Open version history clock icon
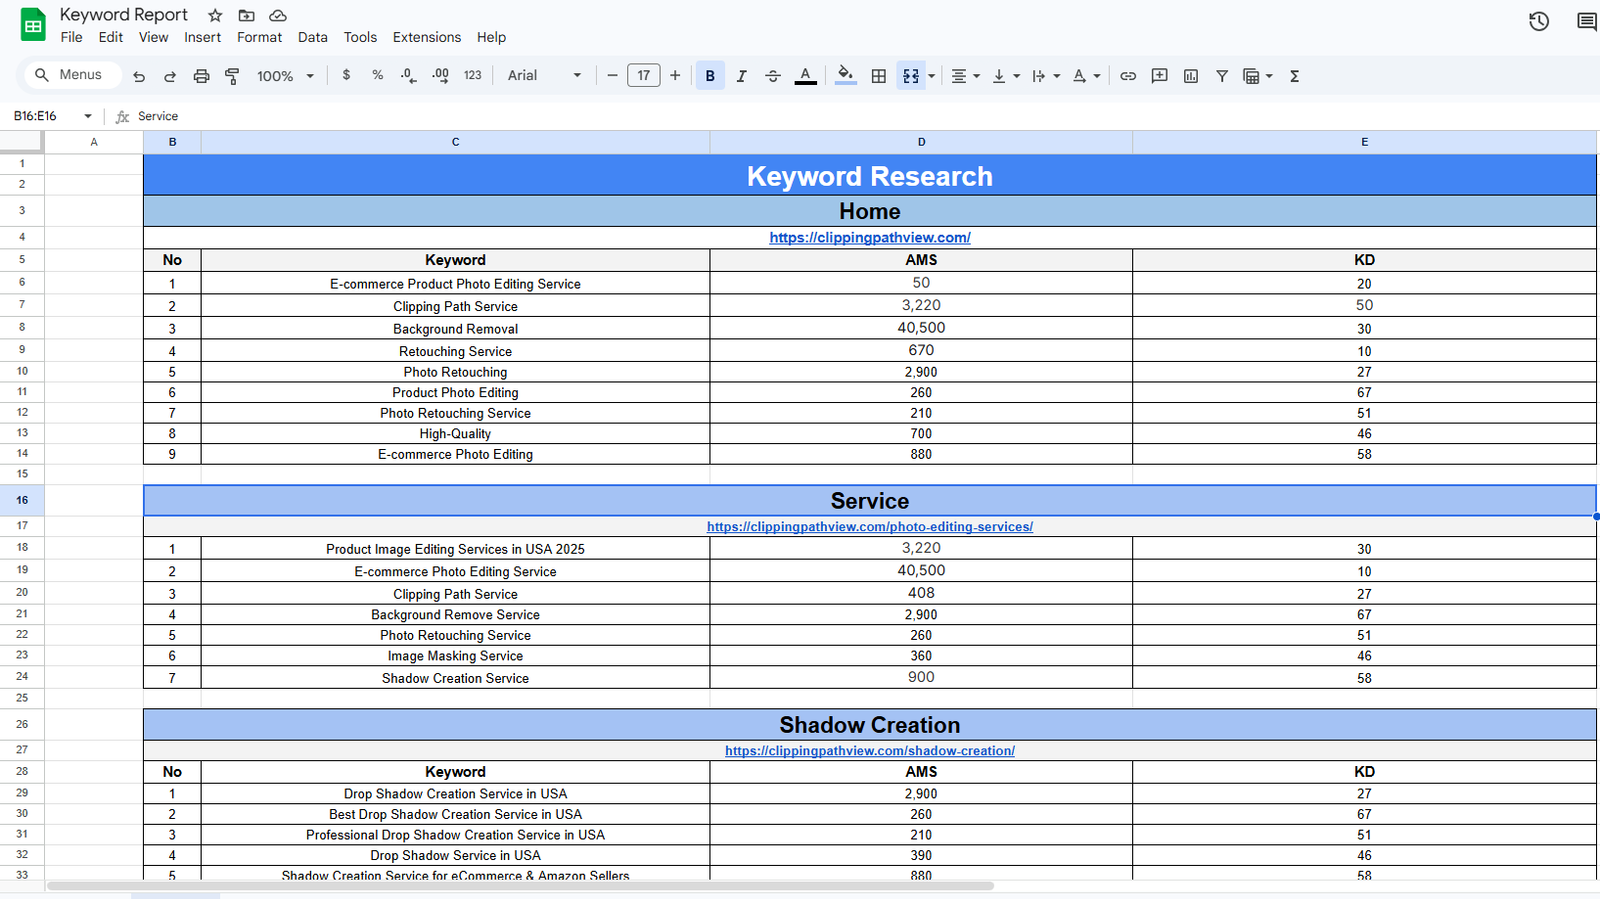This screenshot has width=1600, height=899. click(x=1538, y=21)
